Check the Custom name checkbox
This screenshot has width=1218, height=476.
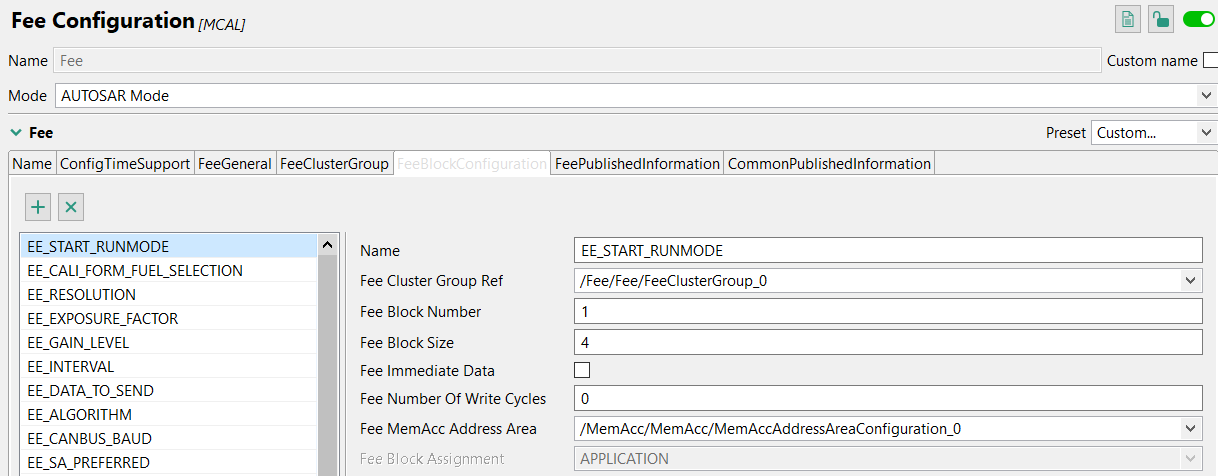(x=1210, y=61)
